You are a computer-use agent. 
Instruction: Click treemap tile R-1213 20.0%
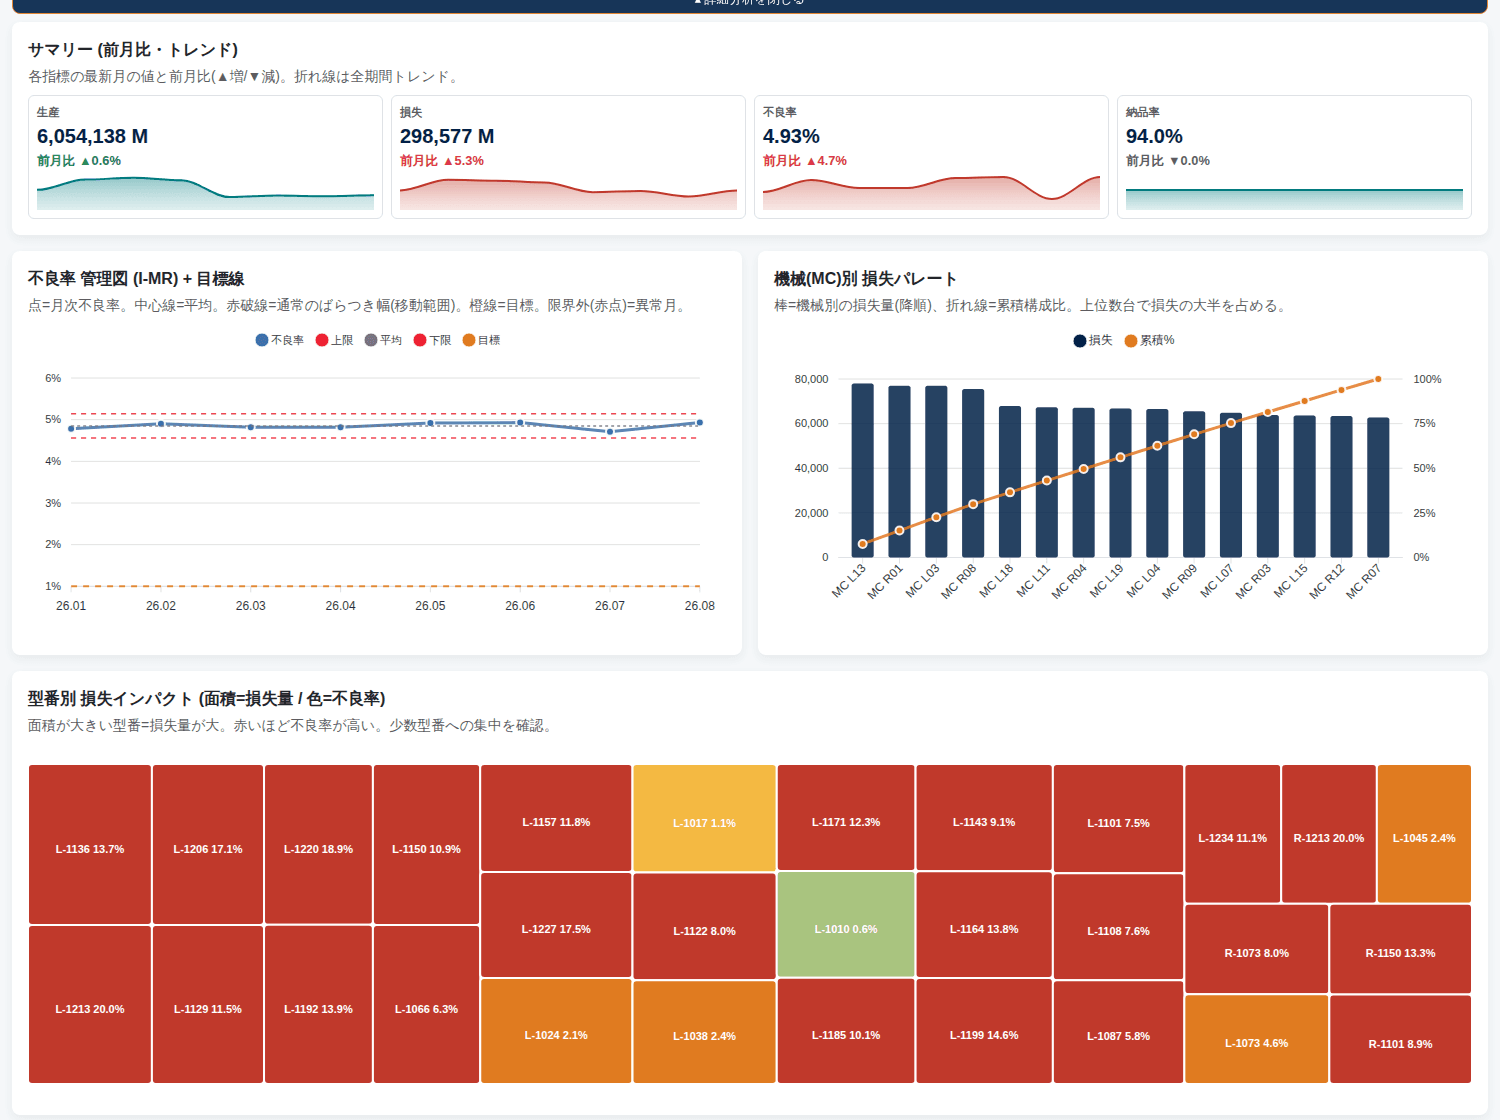[x=1329, y=834]
